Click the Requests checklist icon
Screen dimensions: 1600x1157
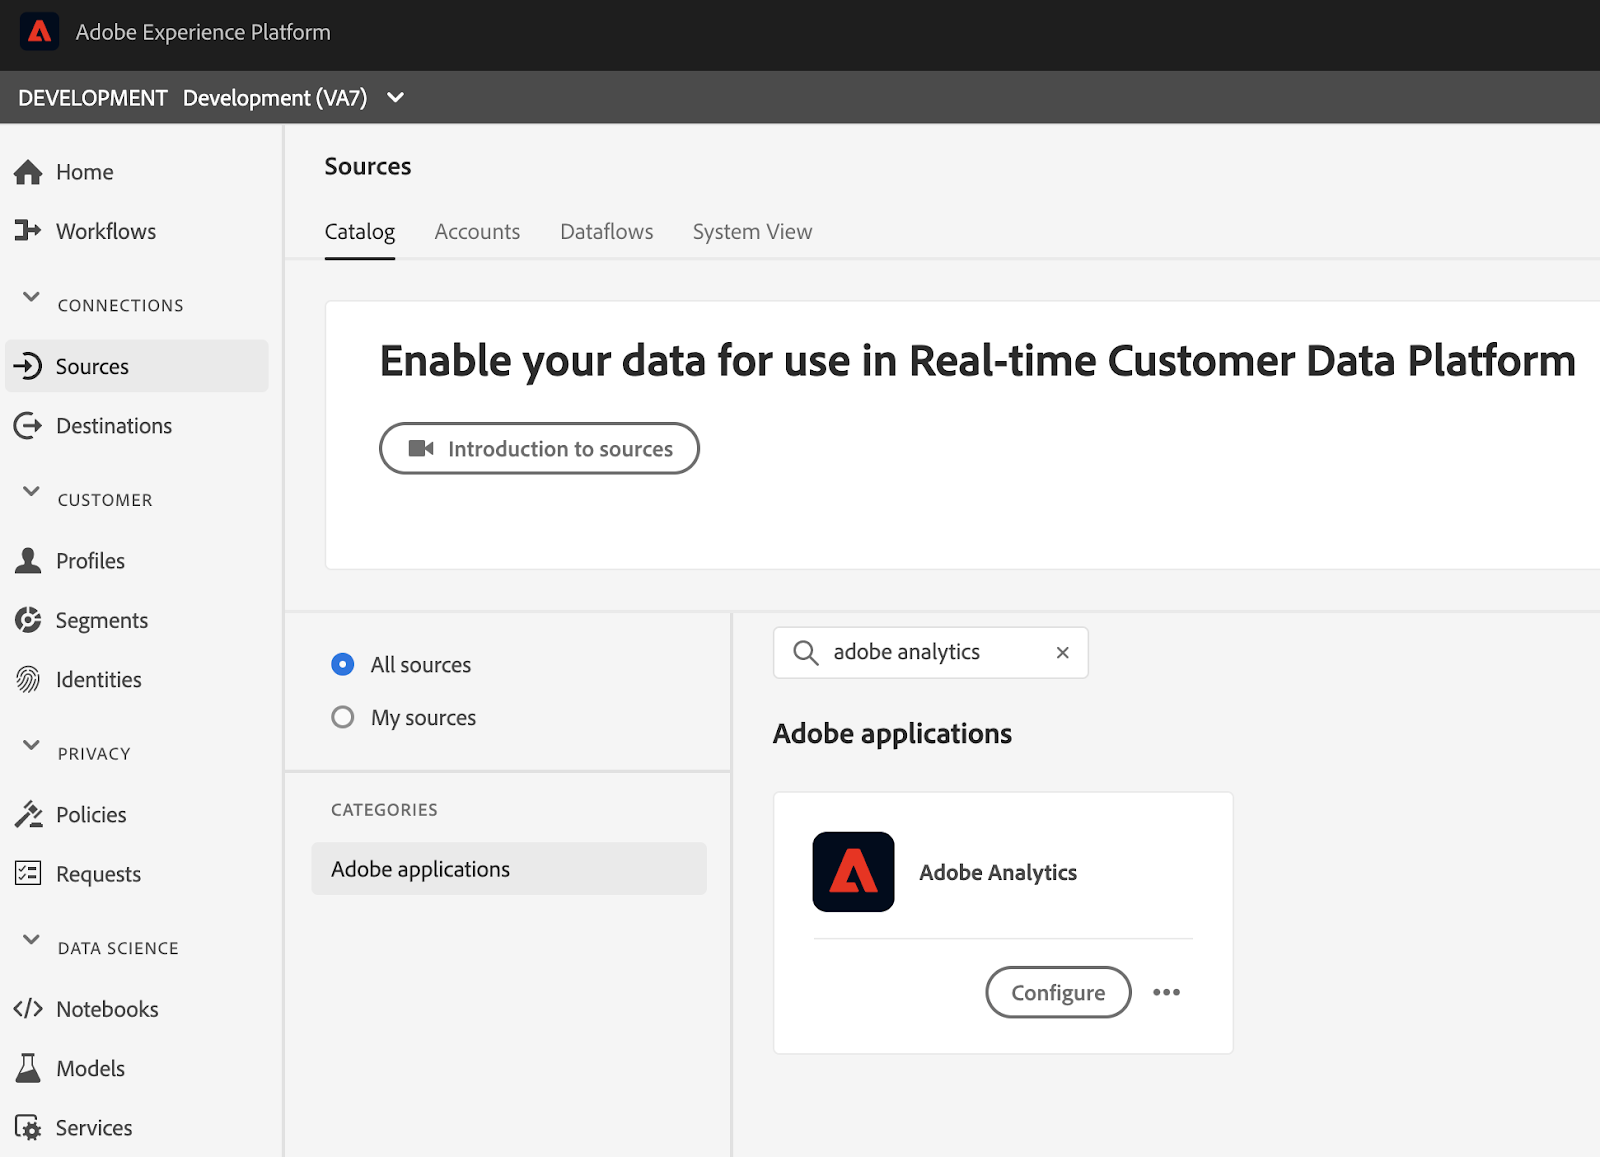28,873
